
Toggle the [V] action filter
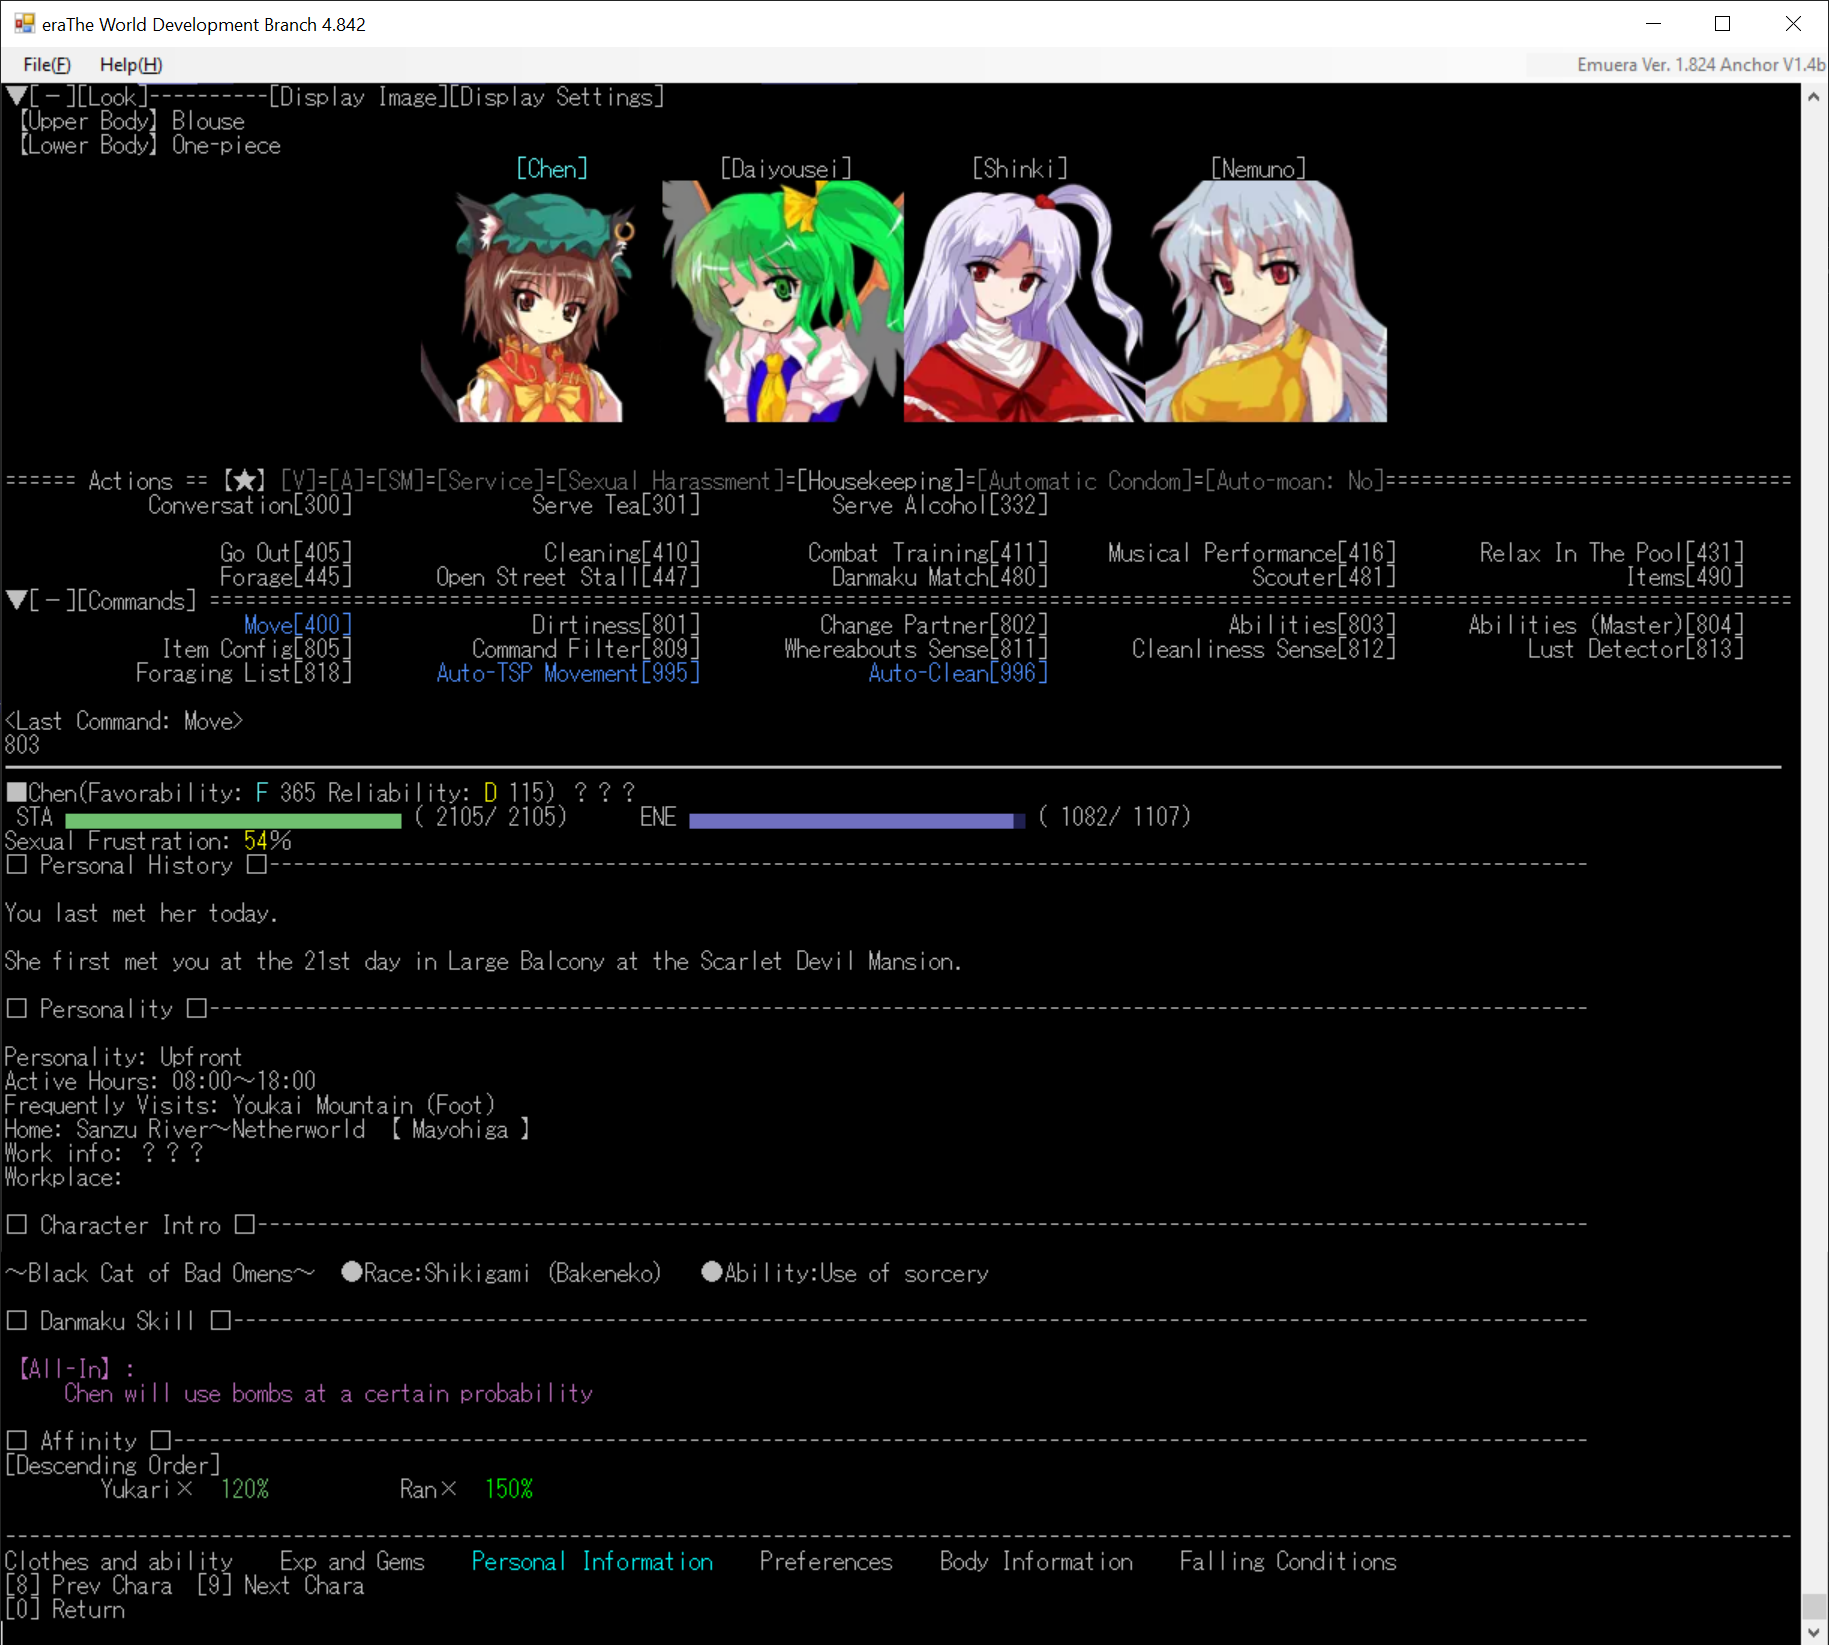point(298,481)
